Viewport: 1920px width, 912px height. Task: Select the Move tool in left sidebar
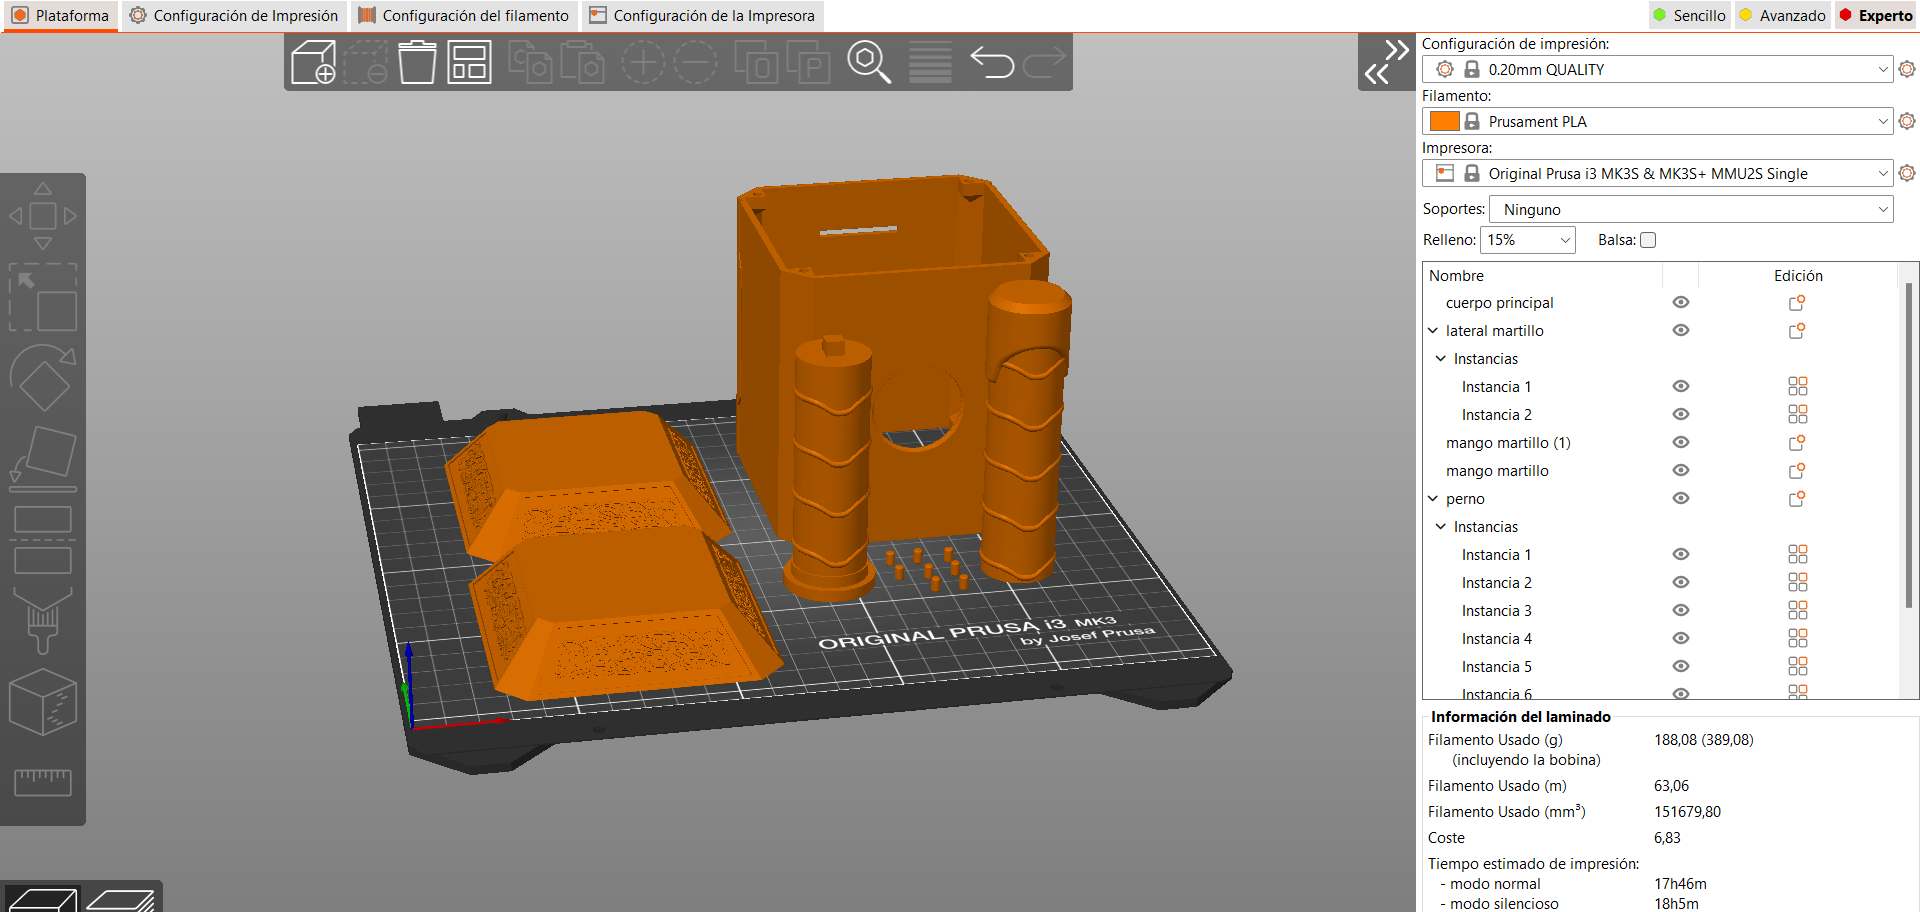point(43,216)
